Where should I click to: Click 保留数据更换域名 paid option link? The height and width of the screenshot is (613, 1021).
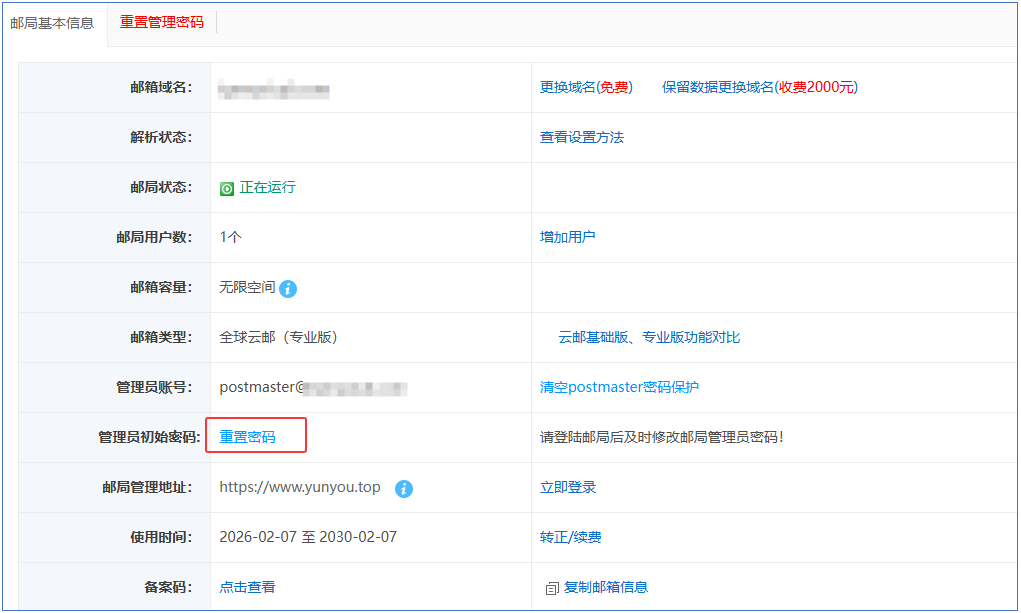(759, 87)
